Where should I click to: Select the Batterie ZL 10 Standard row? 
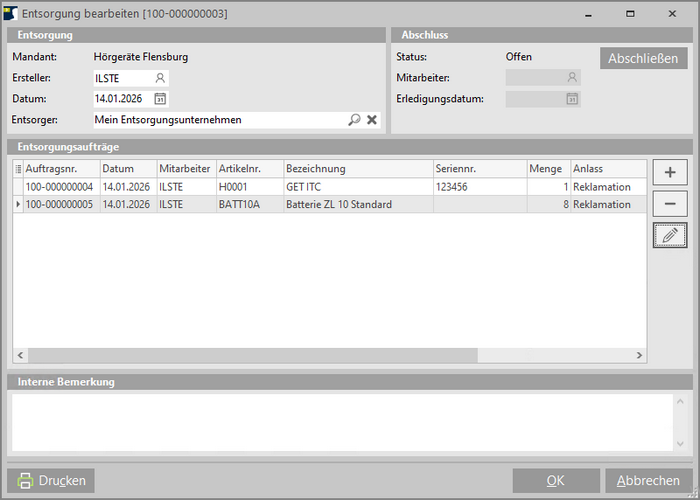pos(338,205)
